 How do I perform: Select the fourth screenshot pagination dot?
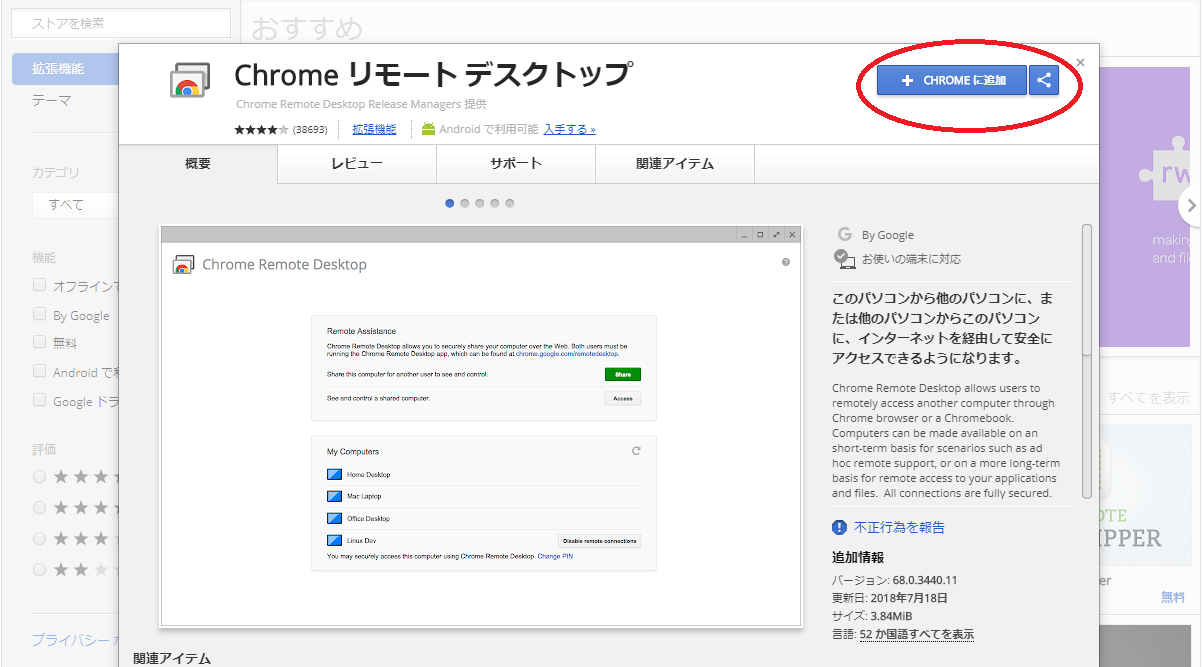tap(495, 203)
